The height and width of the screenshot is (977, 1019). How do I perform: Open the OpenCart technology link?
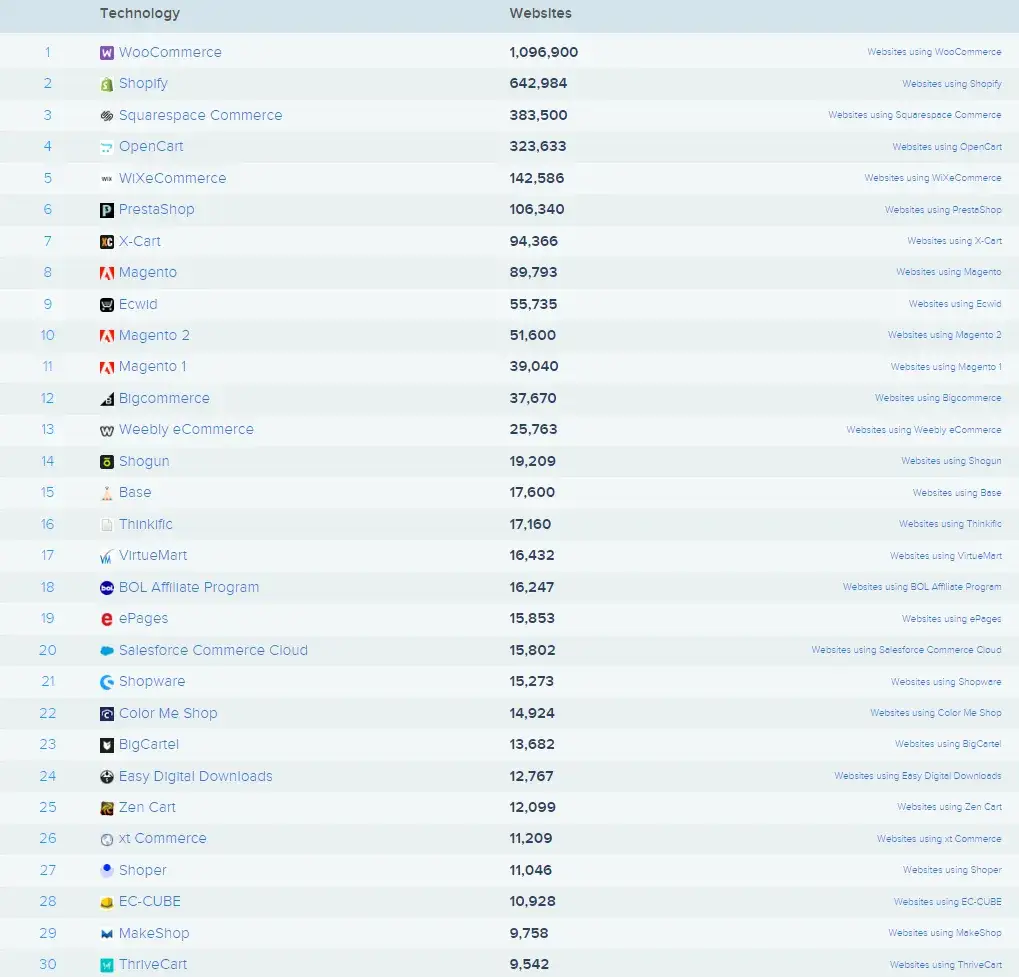[x=151, y=147]
